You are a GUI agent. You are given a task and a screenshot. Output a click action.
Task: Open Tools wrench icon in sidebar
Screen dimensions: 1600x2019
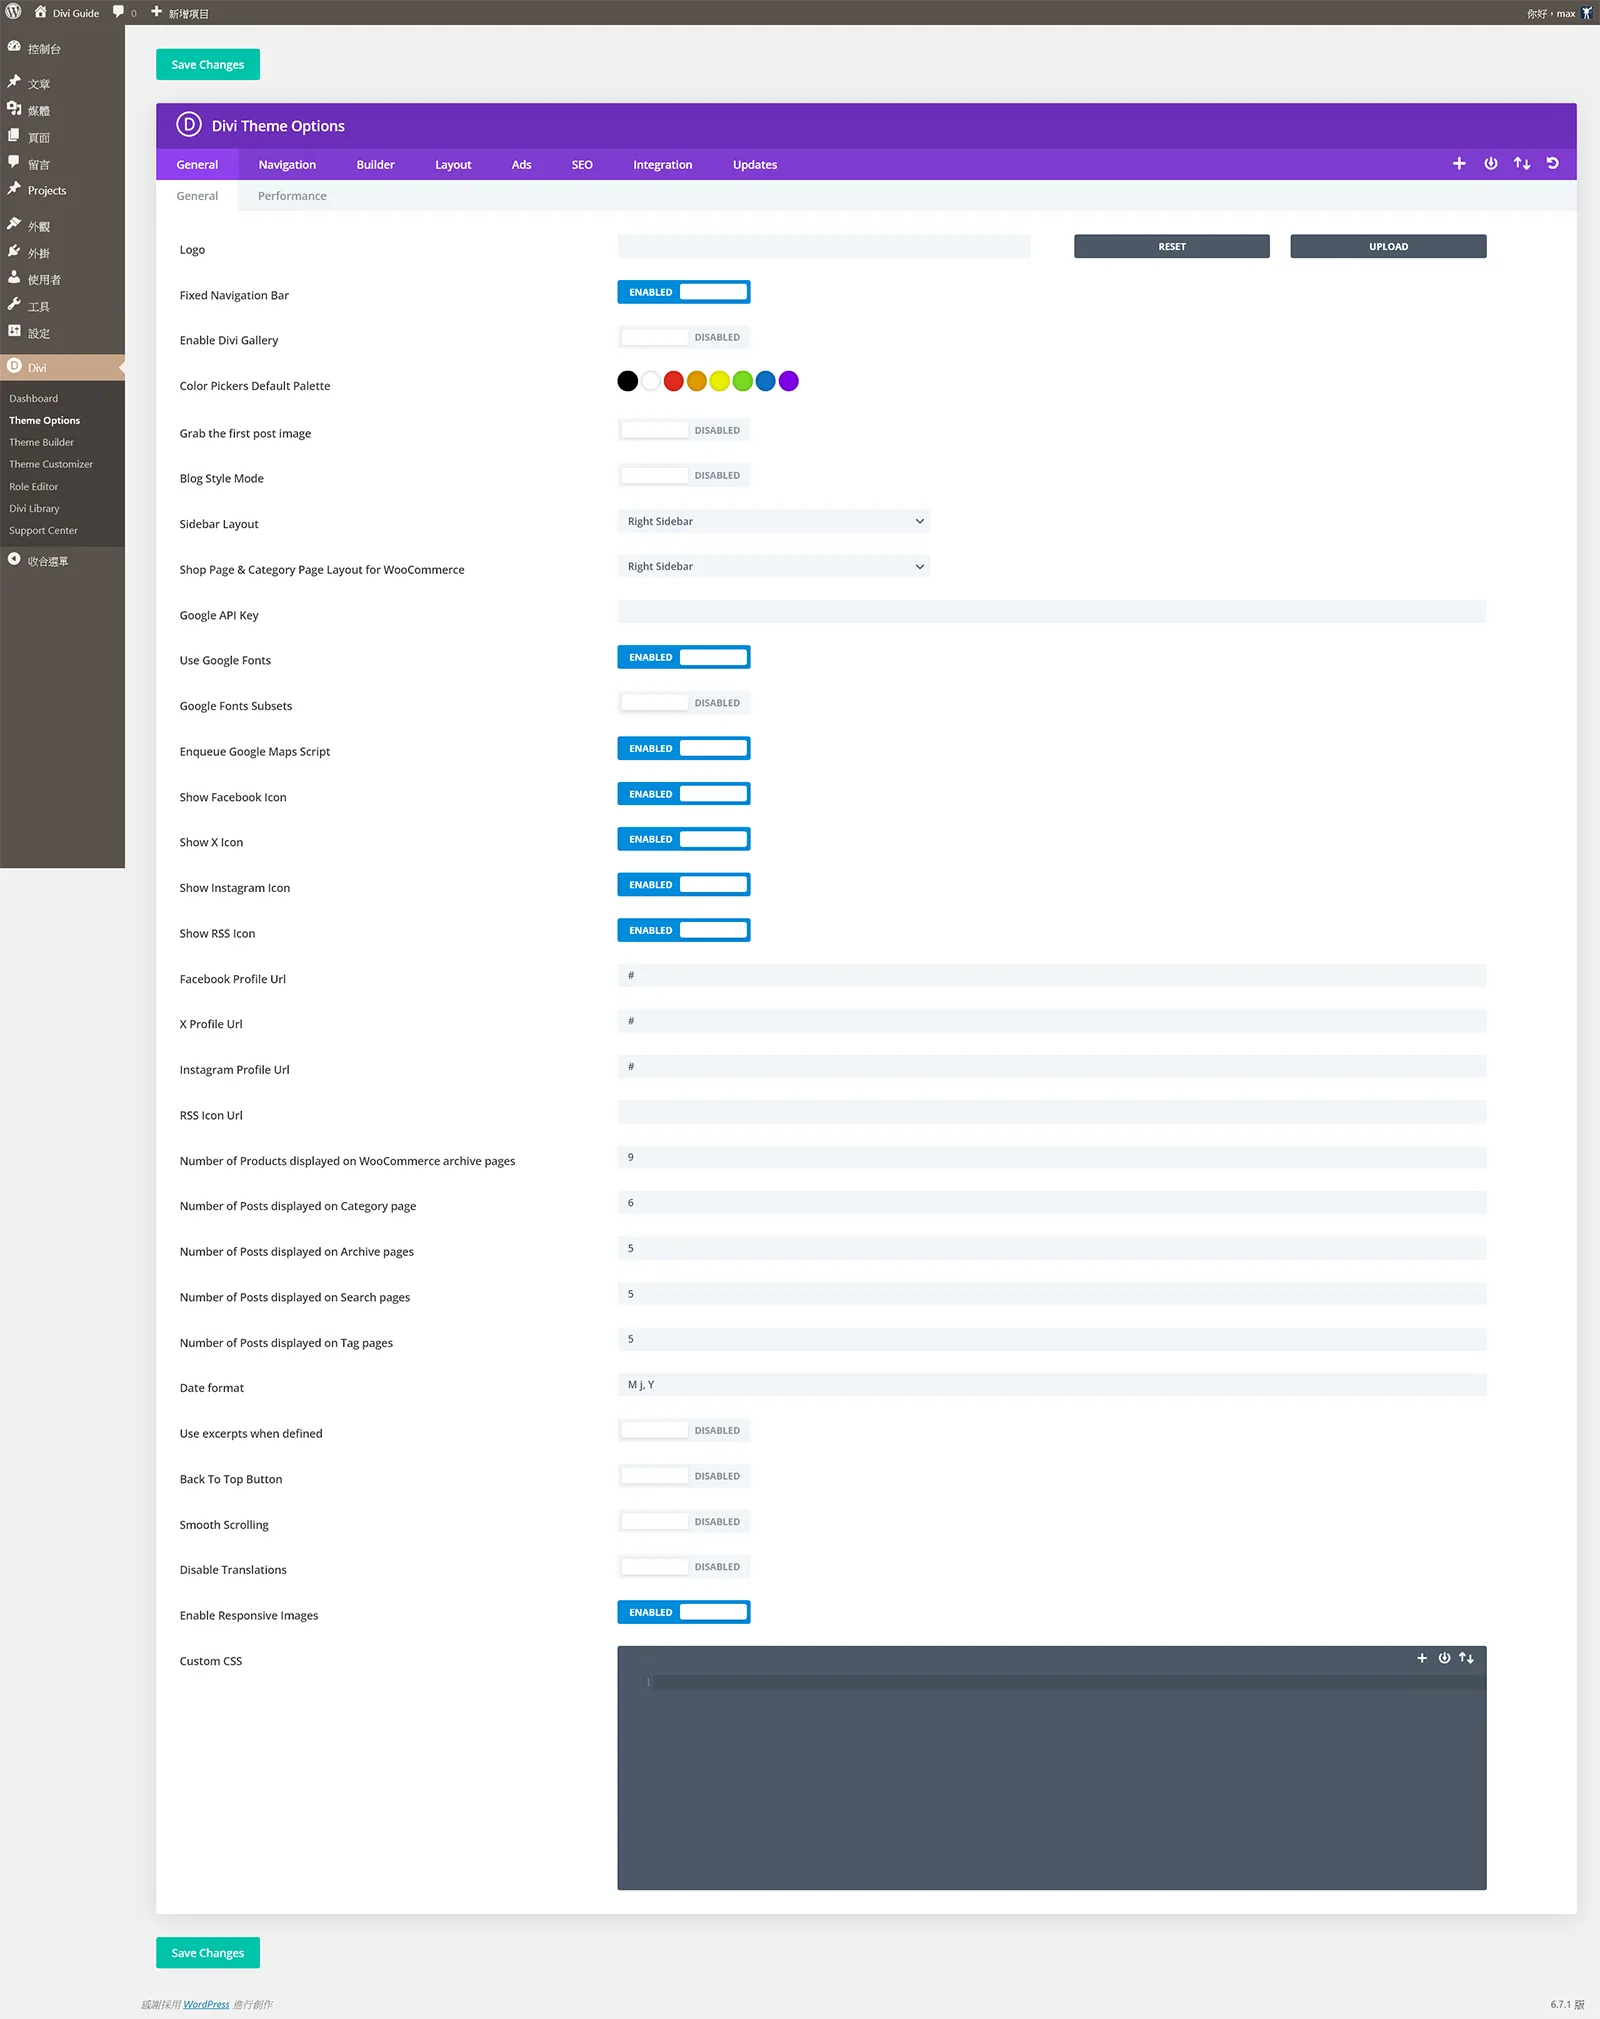click(x=14, y=305)
